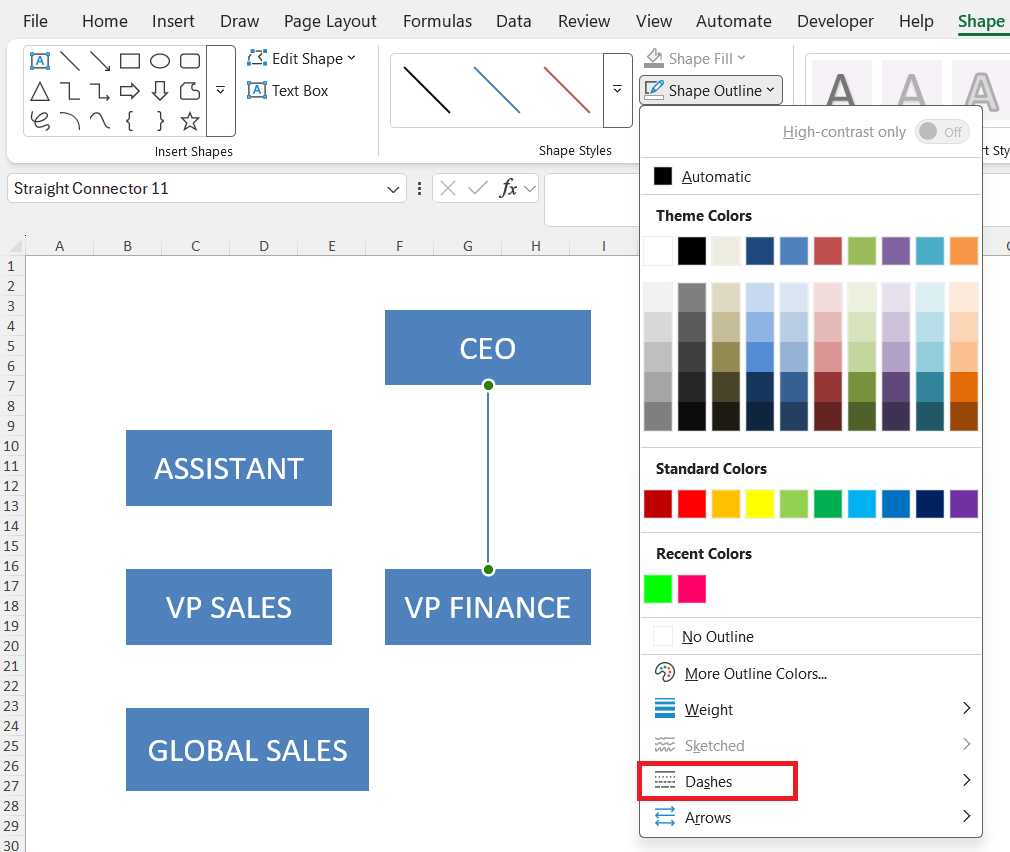The height and width of the screenshot is (852, 1010).
Task: Pick the orange theme color swatch
Action: coord(964,251)
